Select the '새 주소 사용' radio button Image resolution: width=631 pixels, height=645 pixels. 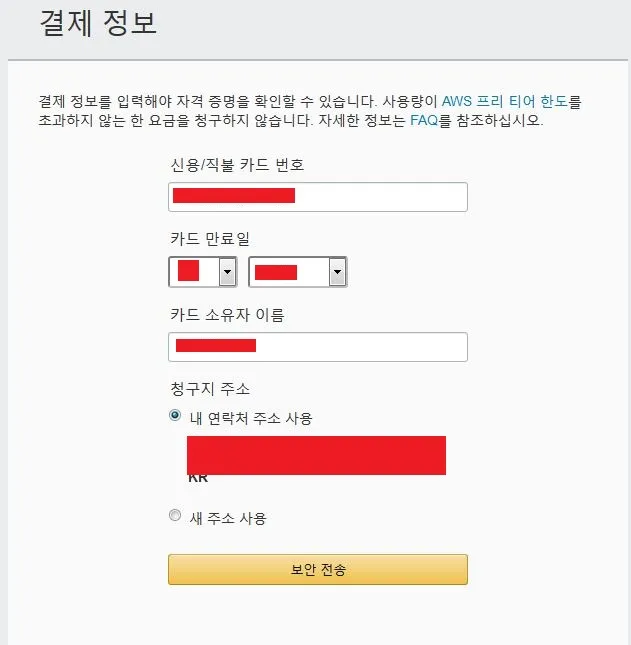(176, 516)
